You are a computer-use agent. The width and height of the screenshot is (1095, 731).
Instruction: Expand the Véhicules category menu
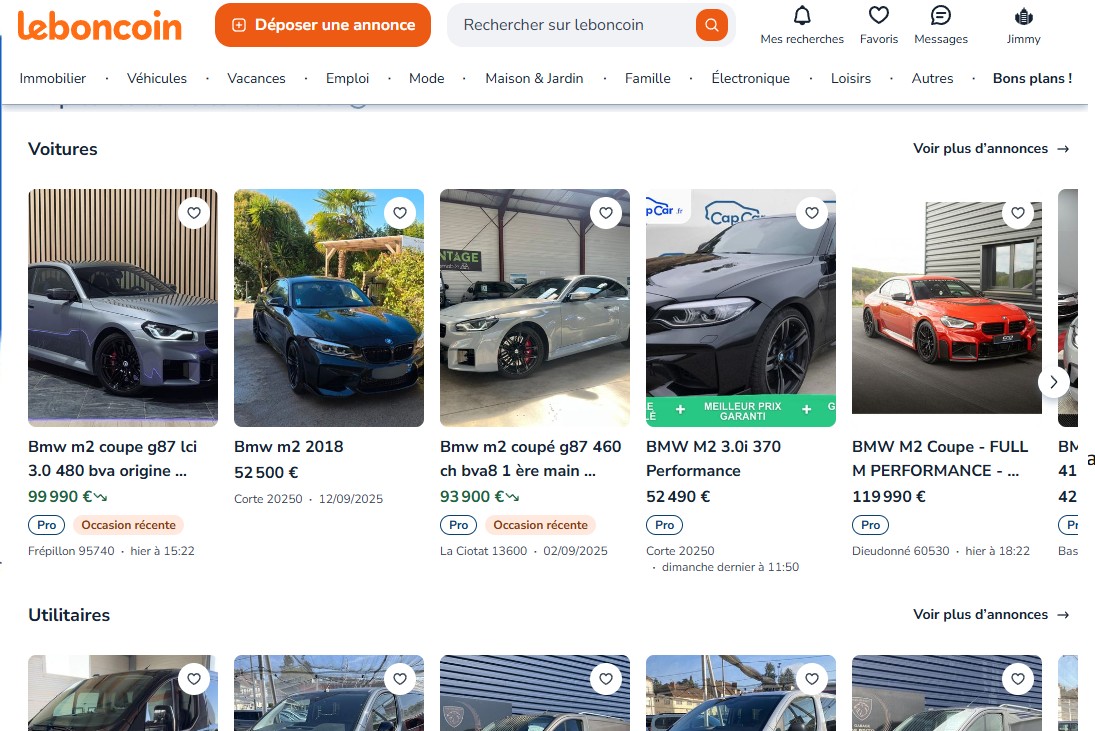157,78
